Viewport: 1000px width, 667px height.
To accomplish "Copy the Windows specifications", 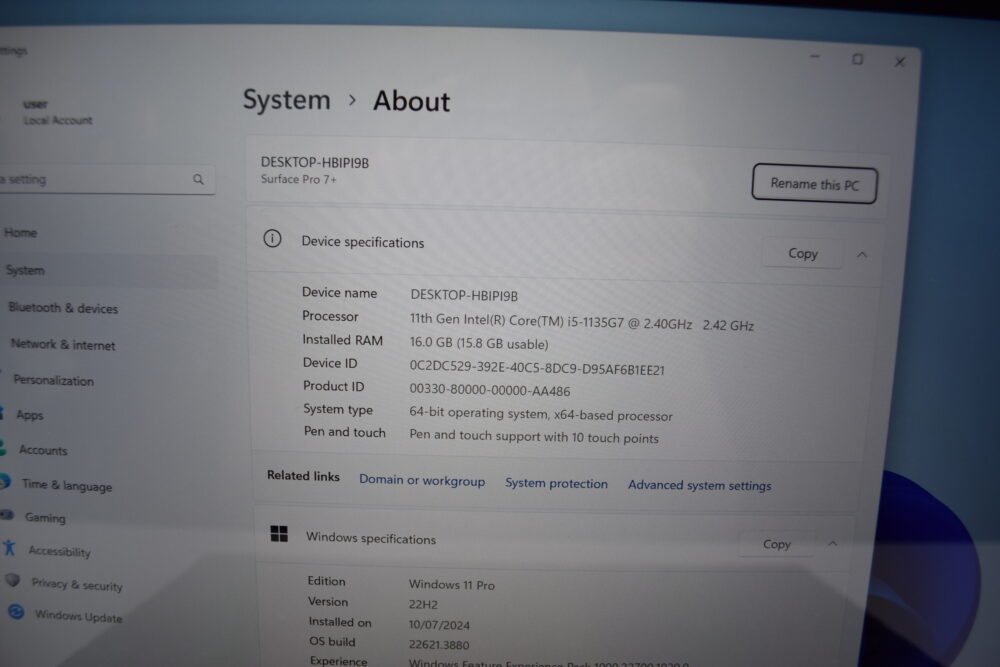I will [x=776, y=544].
